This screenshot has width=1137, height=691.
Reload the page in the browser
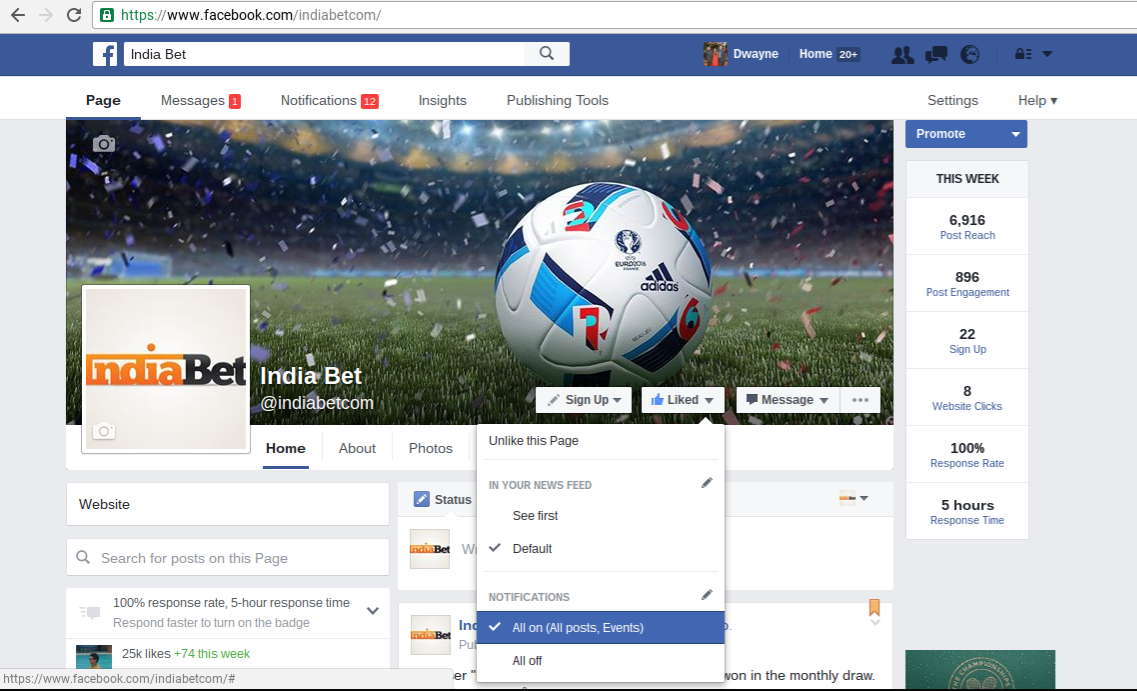pos(73,15)
